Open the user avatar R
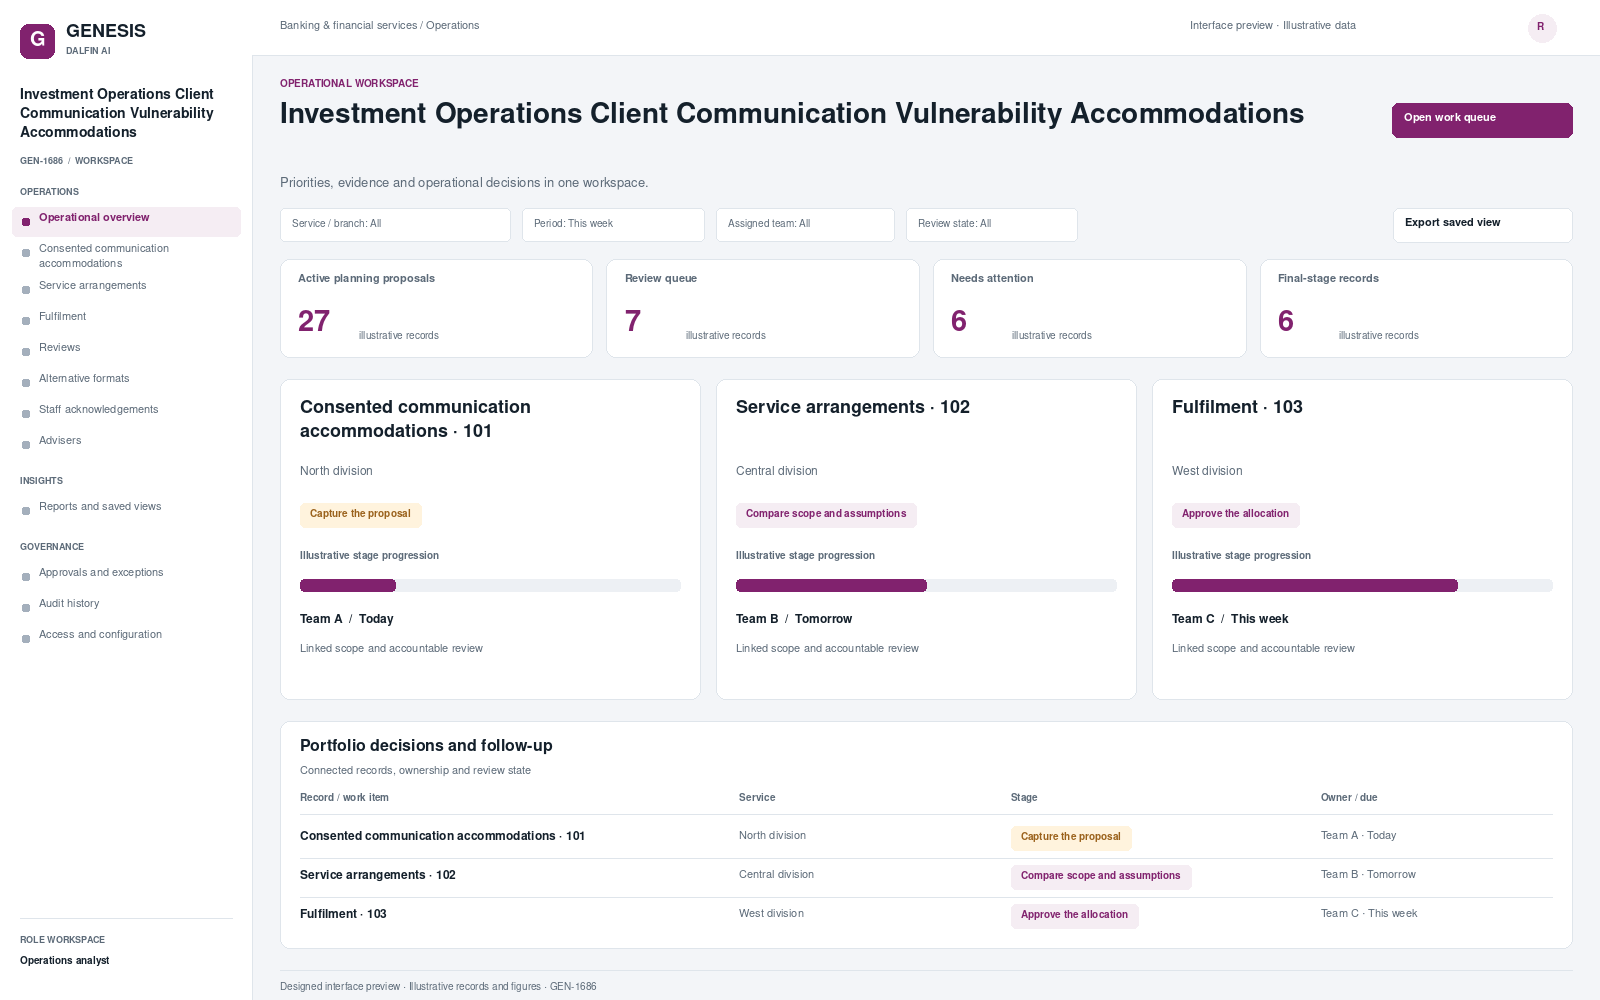 (1541, 28)
